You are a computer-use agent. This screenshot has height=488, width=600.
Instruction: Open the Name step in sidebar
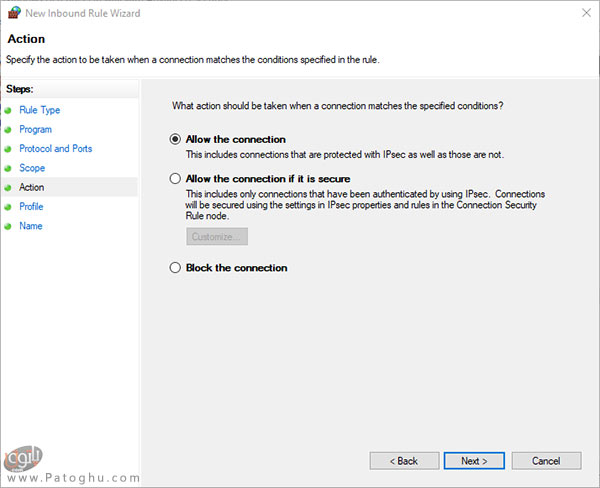coord(30,226)
